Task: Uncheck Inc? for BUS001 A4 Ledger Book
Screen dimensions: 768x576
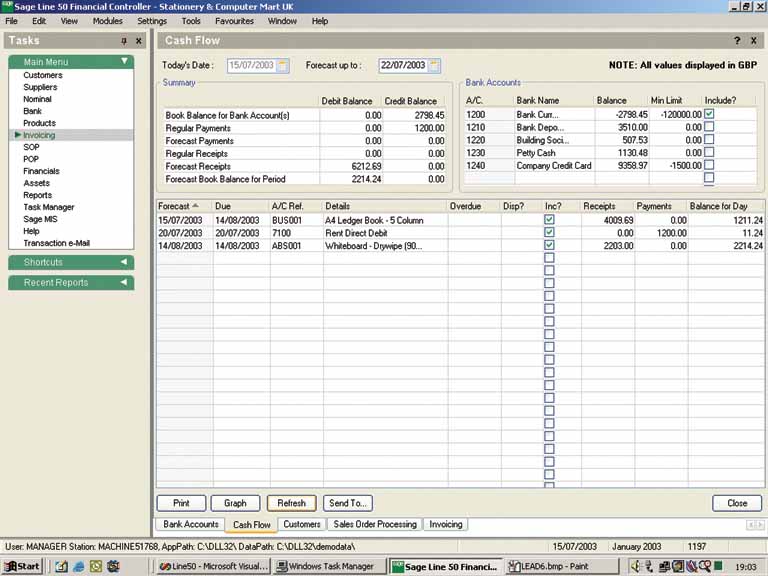Action: click(549, 219)
